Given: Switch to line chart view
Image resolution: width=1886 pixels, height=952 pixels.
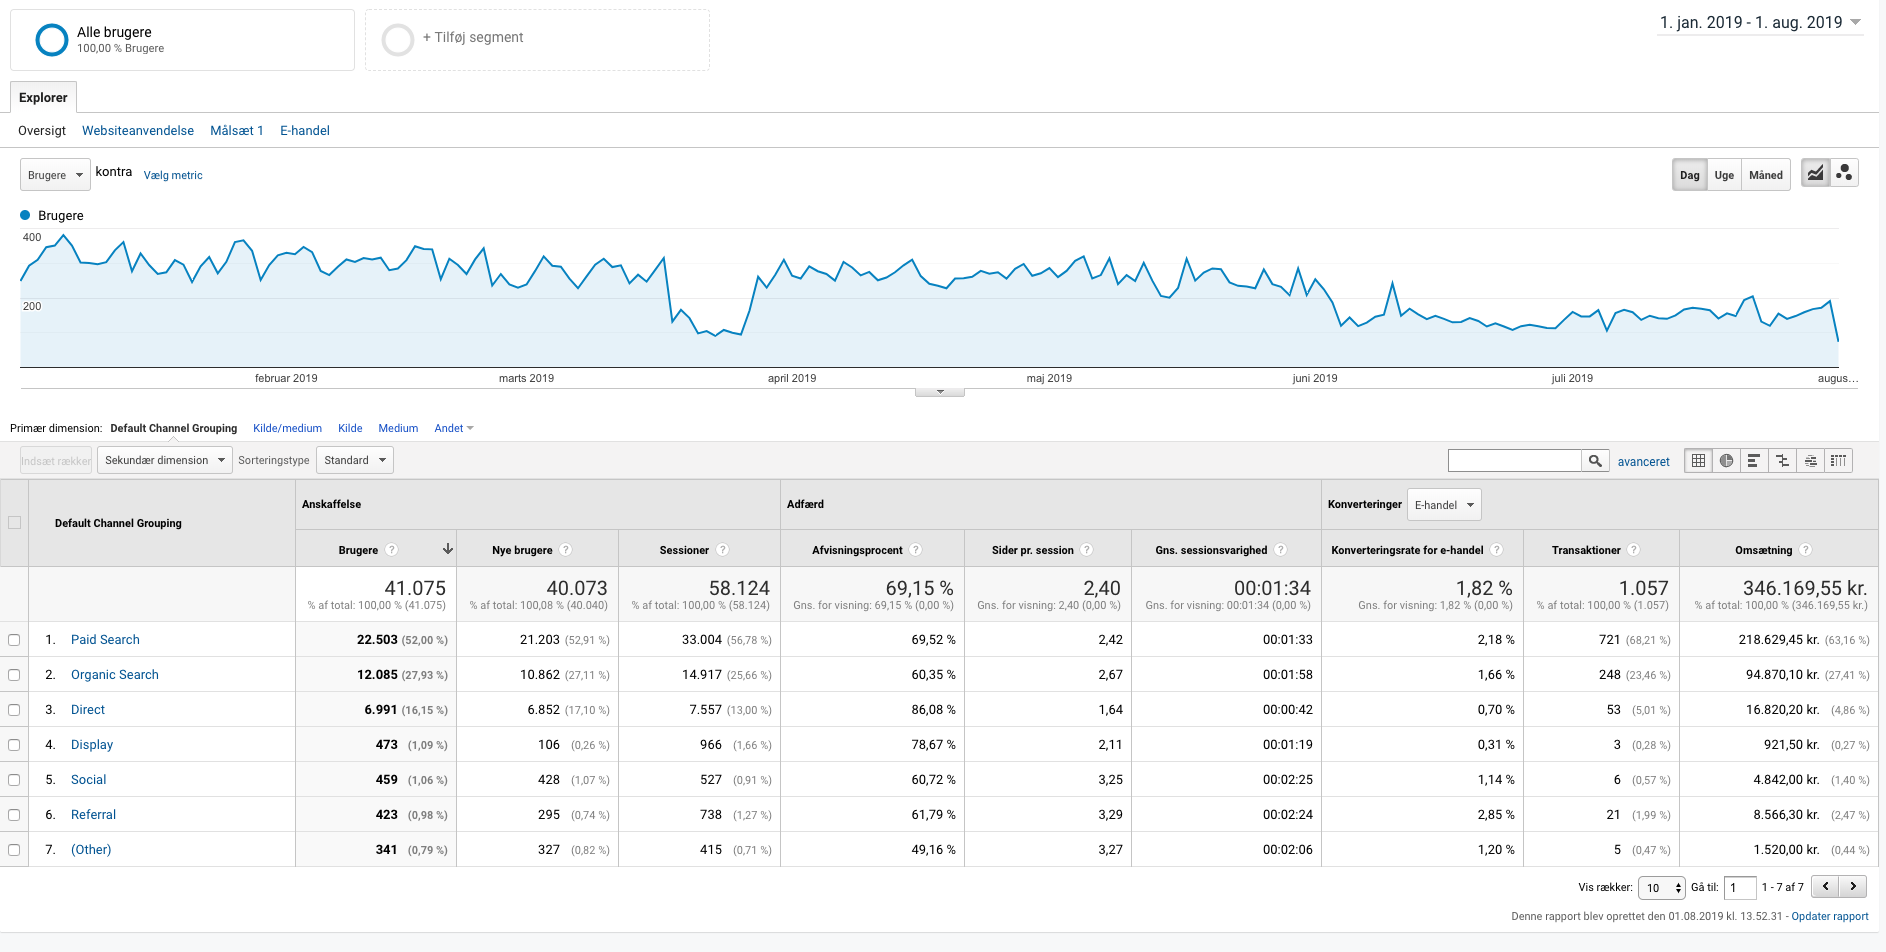Looking at the screenshot, I should point(1815,174).
